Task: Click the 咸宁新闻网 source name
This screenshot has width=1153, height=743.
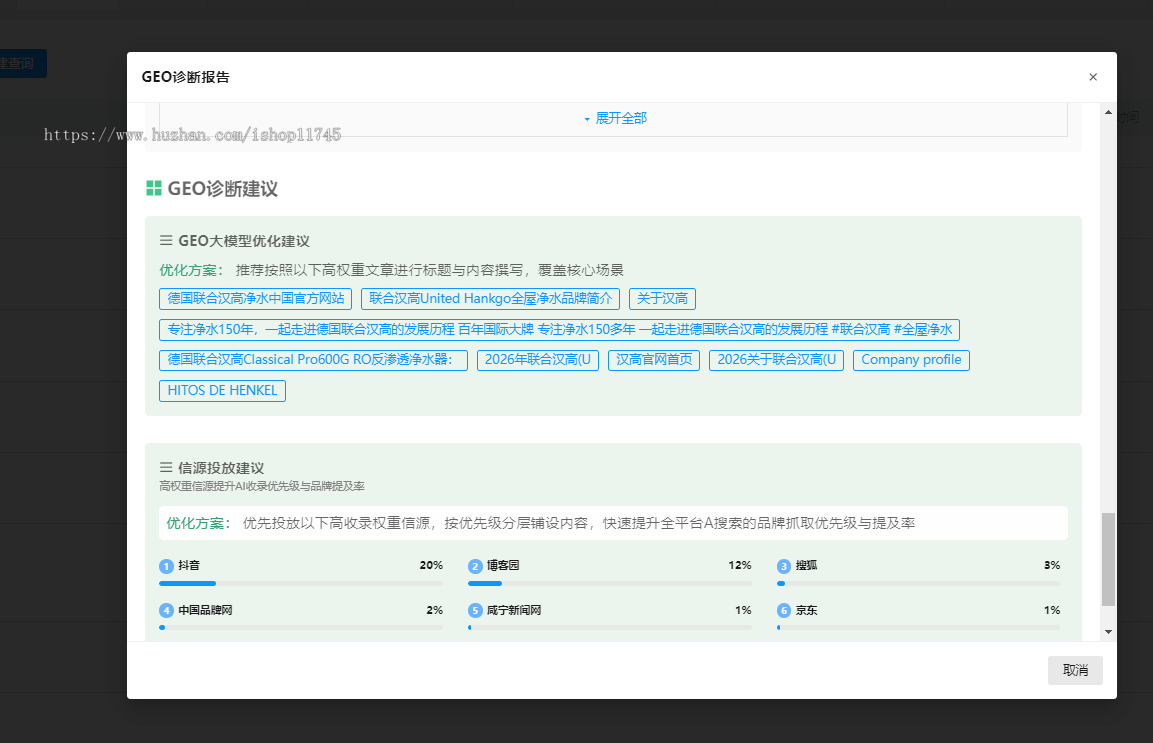Action: [514, 610]
